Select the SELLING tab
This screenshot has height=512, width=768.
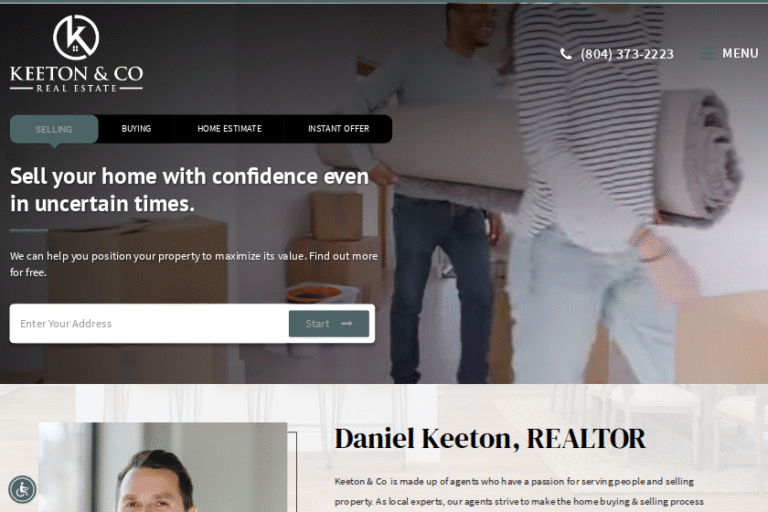pyautogui.click(x=54, y=129)
